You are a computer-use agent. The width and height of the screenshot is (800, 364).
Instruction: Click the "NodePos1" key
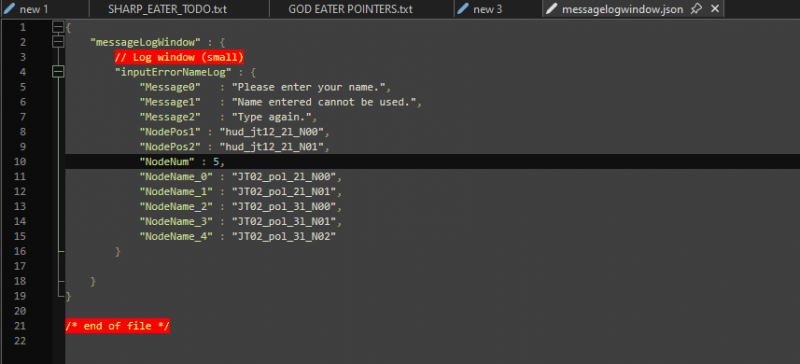(x=170, y=132)
